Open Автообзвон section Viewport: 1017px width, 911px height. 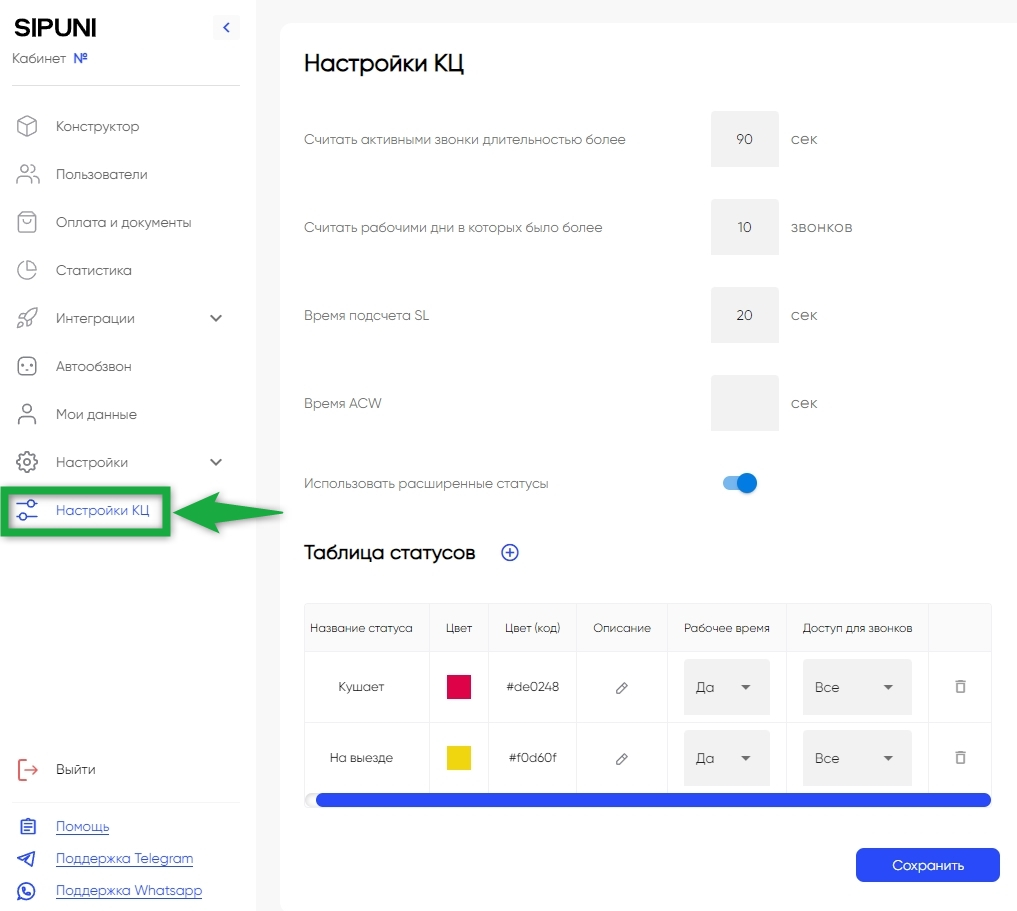click(93, 366)
